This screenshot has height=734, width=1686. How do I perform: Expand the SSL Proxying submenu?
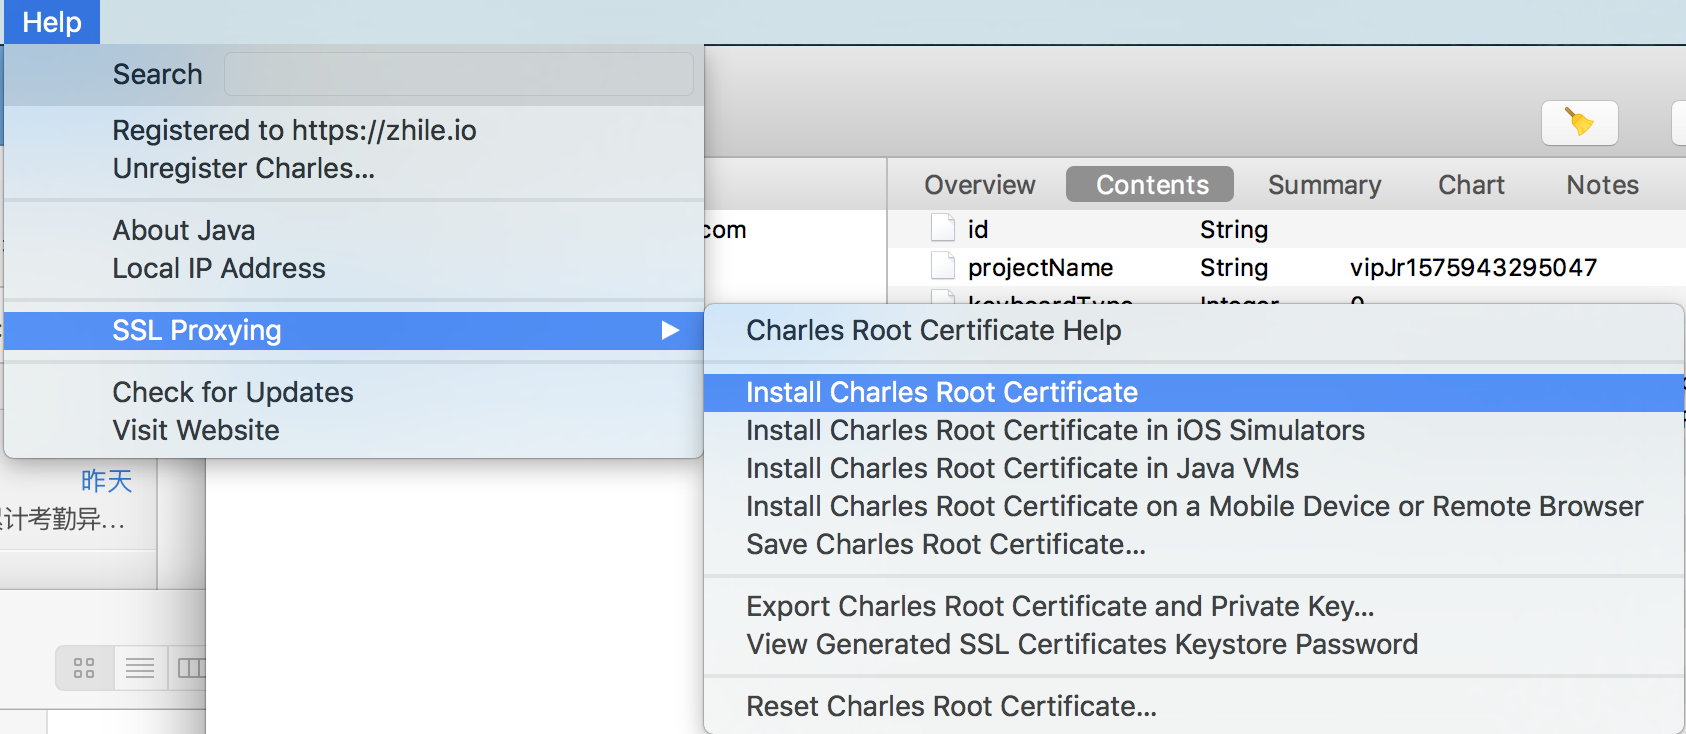point(354,330)
